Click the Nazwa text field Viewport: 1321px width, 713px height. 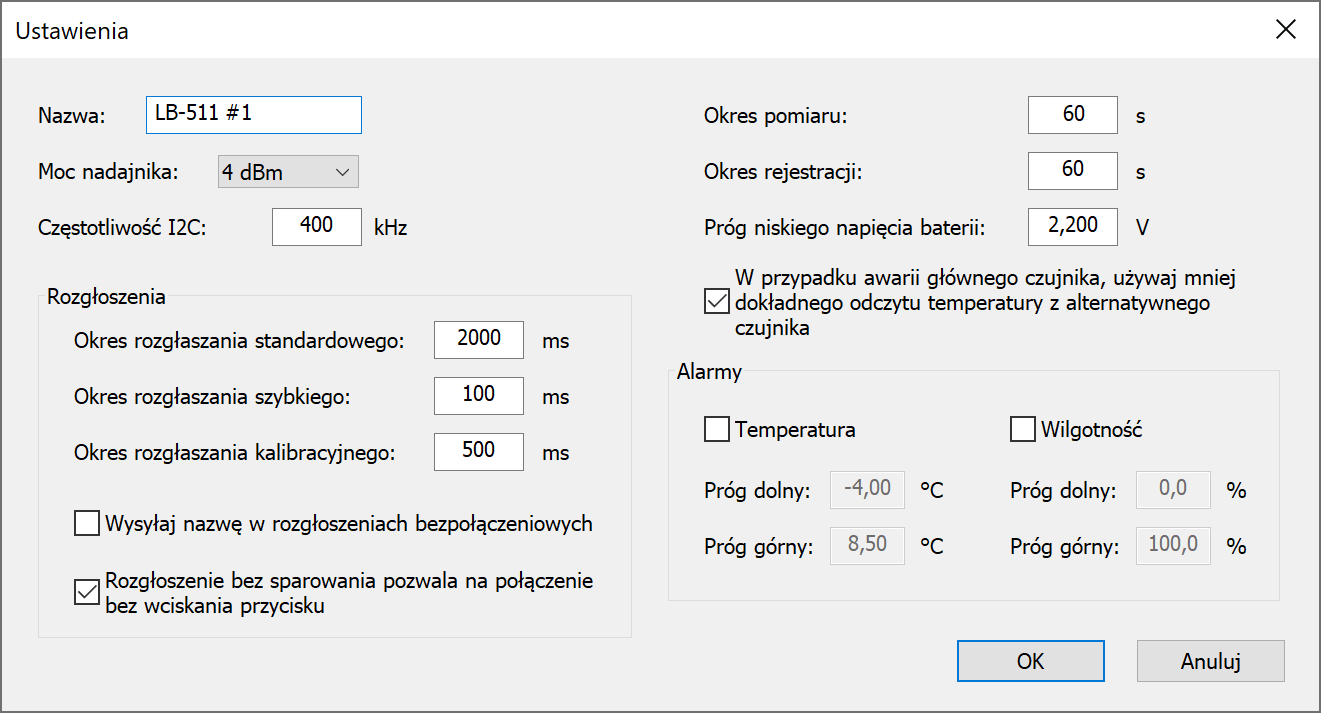253,115
